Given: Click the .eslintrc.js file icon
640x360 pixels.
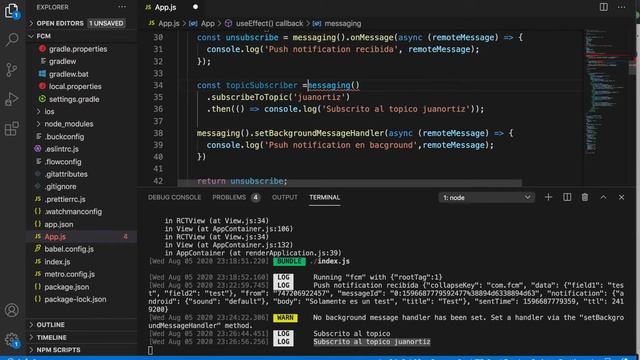Looking at the screenshot, I should tap(38, 149).
